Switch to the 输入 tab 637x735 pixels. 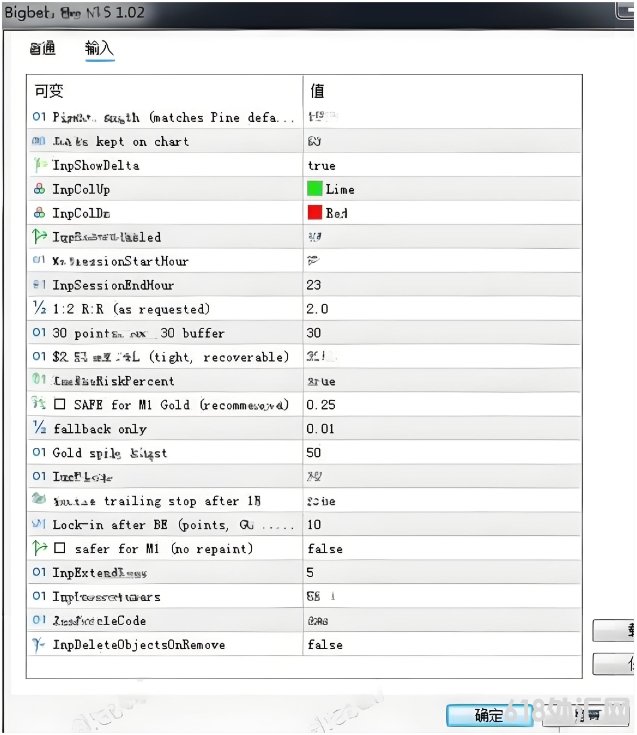point(99,48)
